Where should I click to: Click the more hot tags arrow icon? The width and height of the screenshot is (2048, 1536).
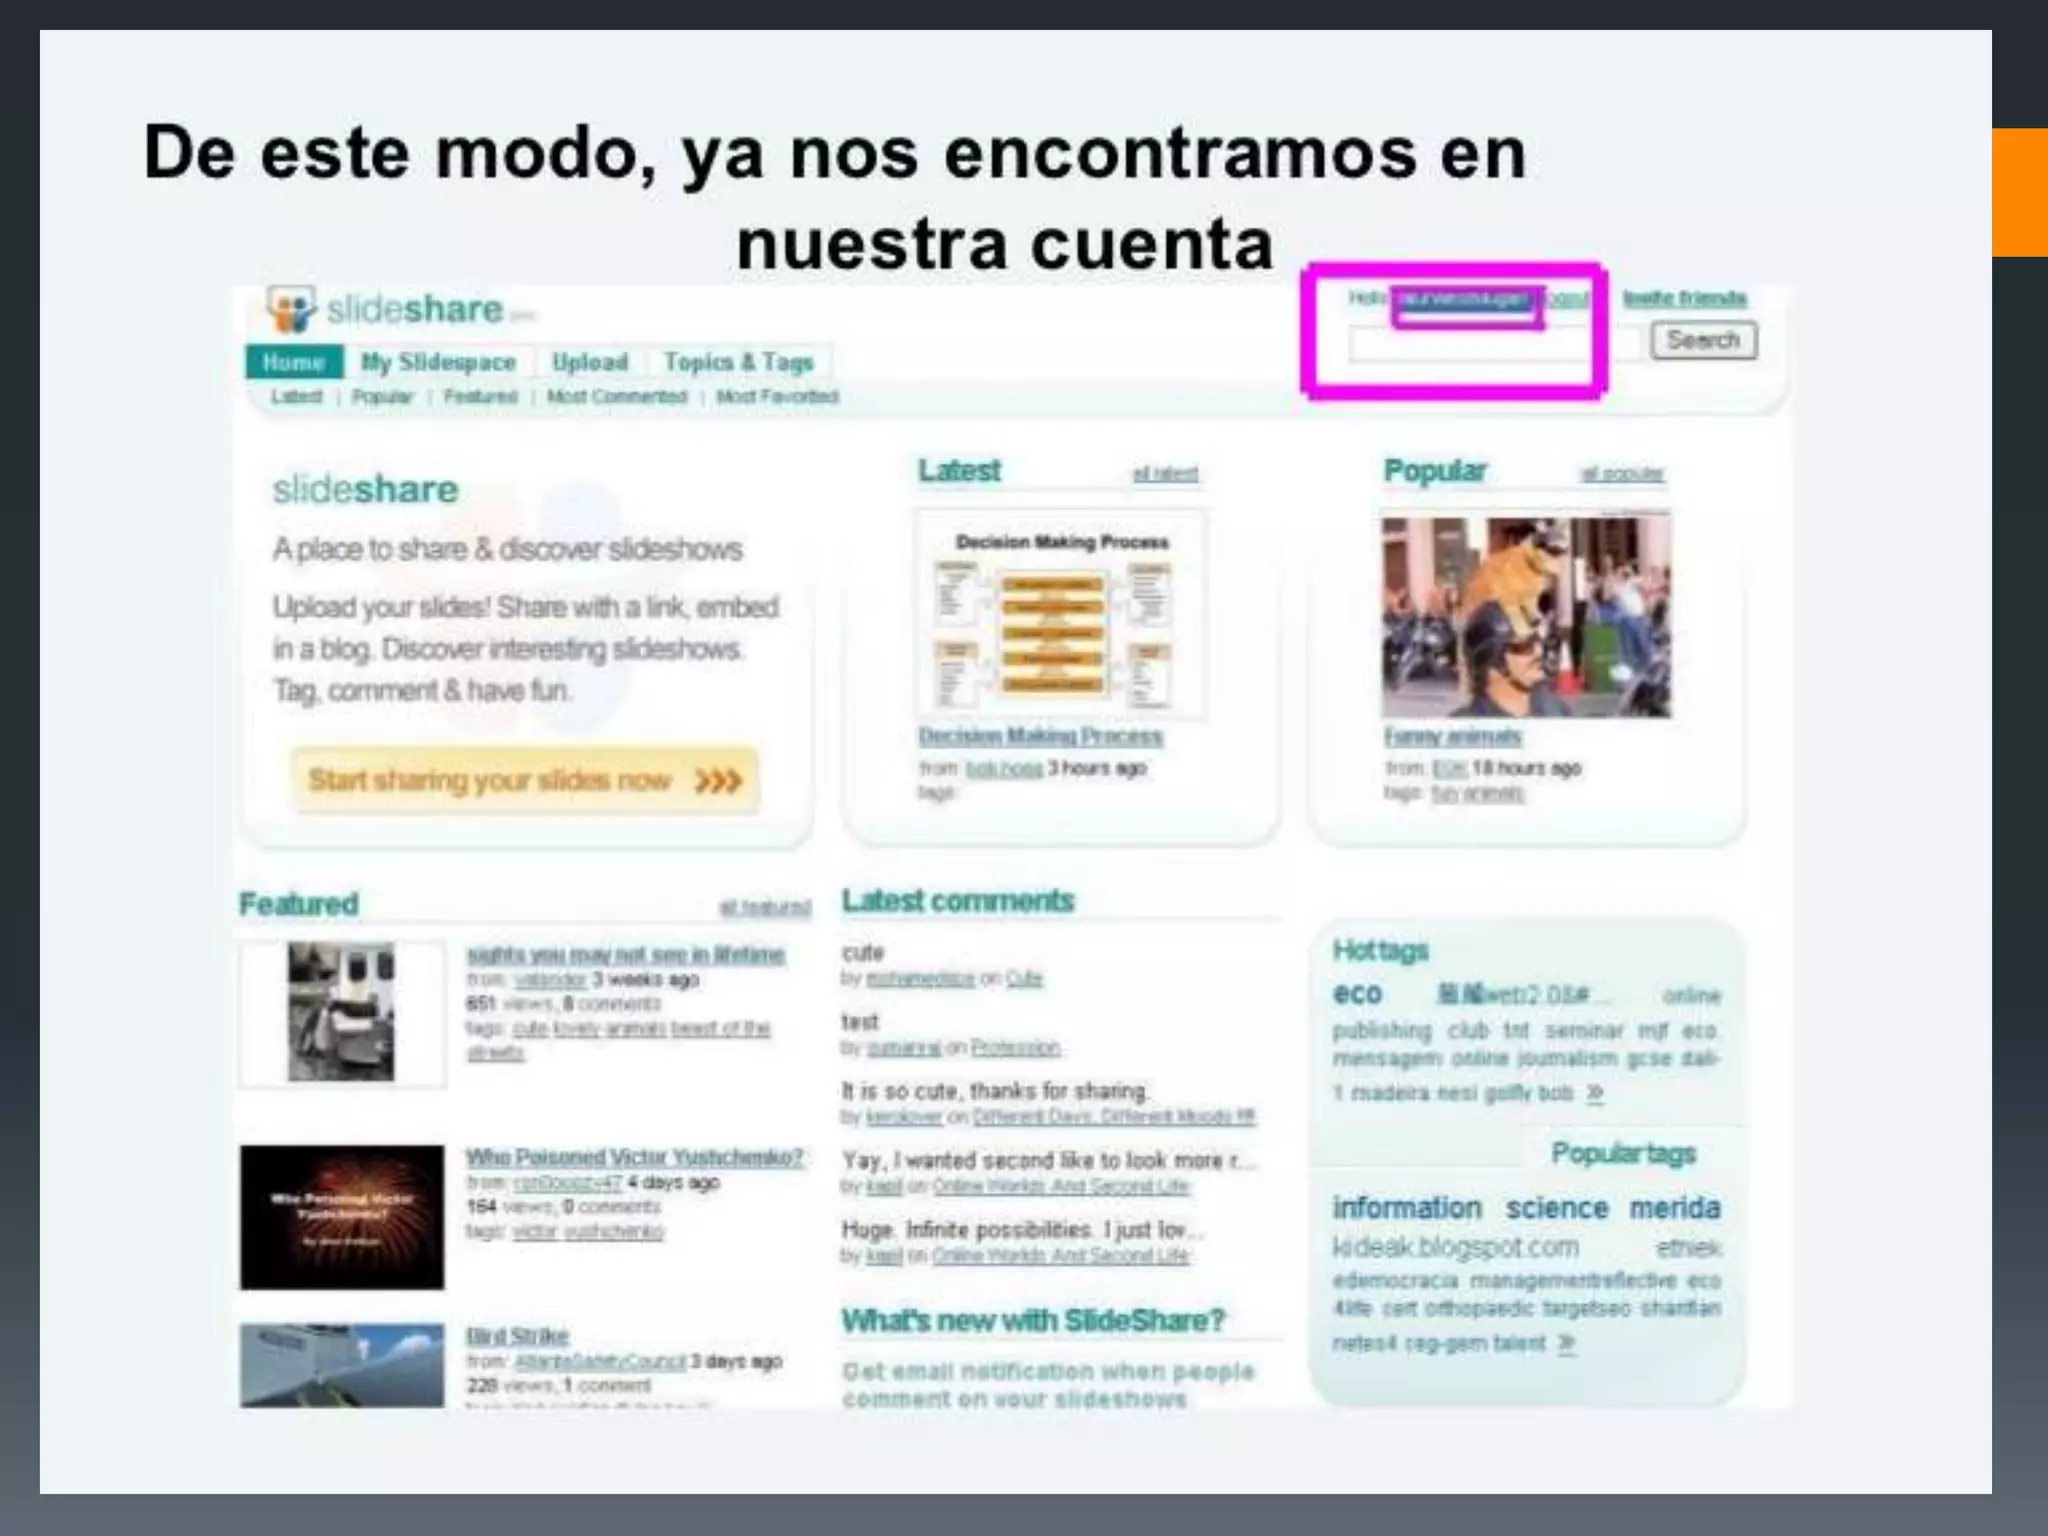click(x=1595, y=1094)
